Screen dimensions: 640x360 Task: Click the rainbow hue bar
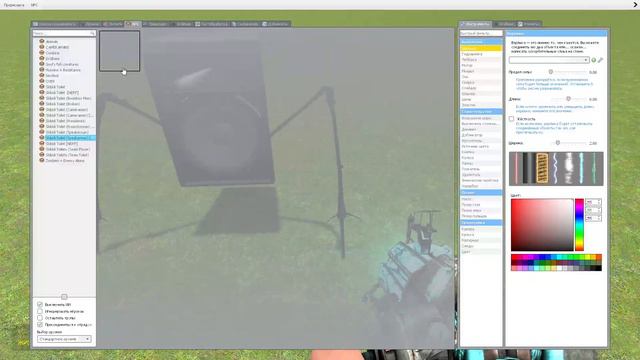579,224
